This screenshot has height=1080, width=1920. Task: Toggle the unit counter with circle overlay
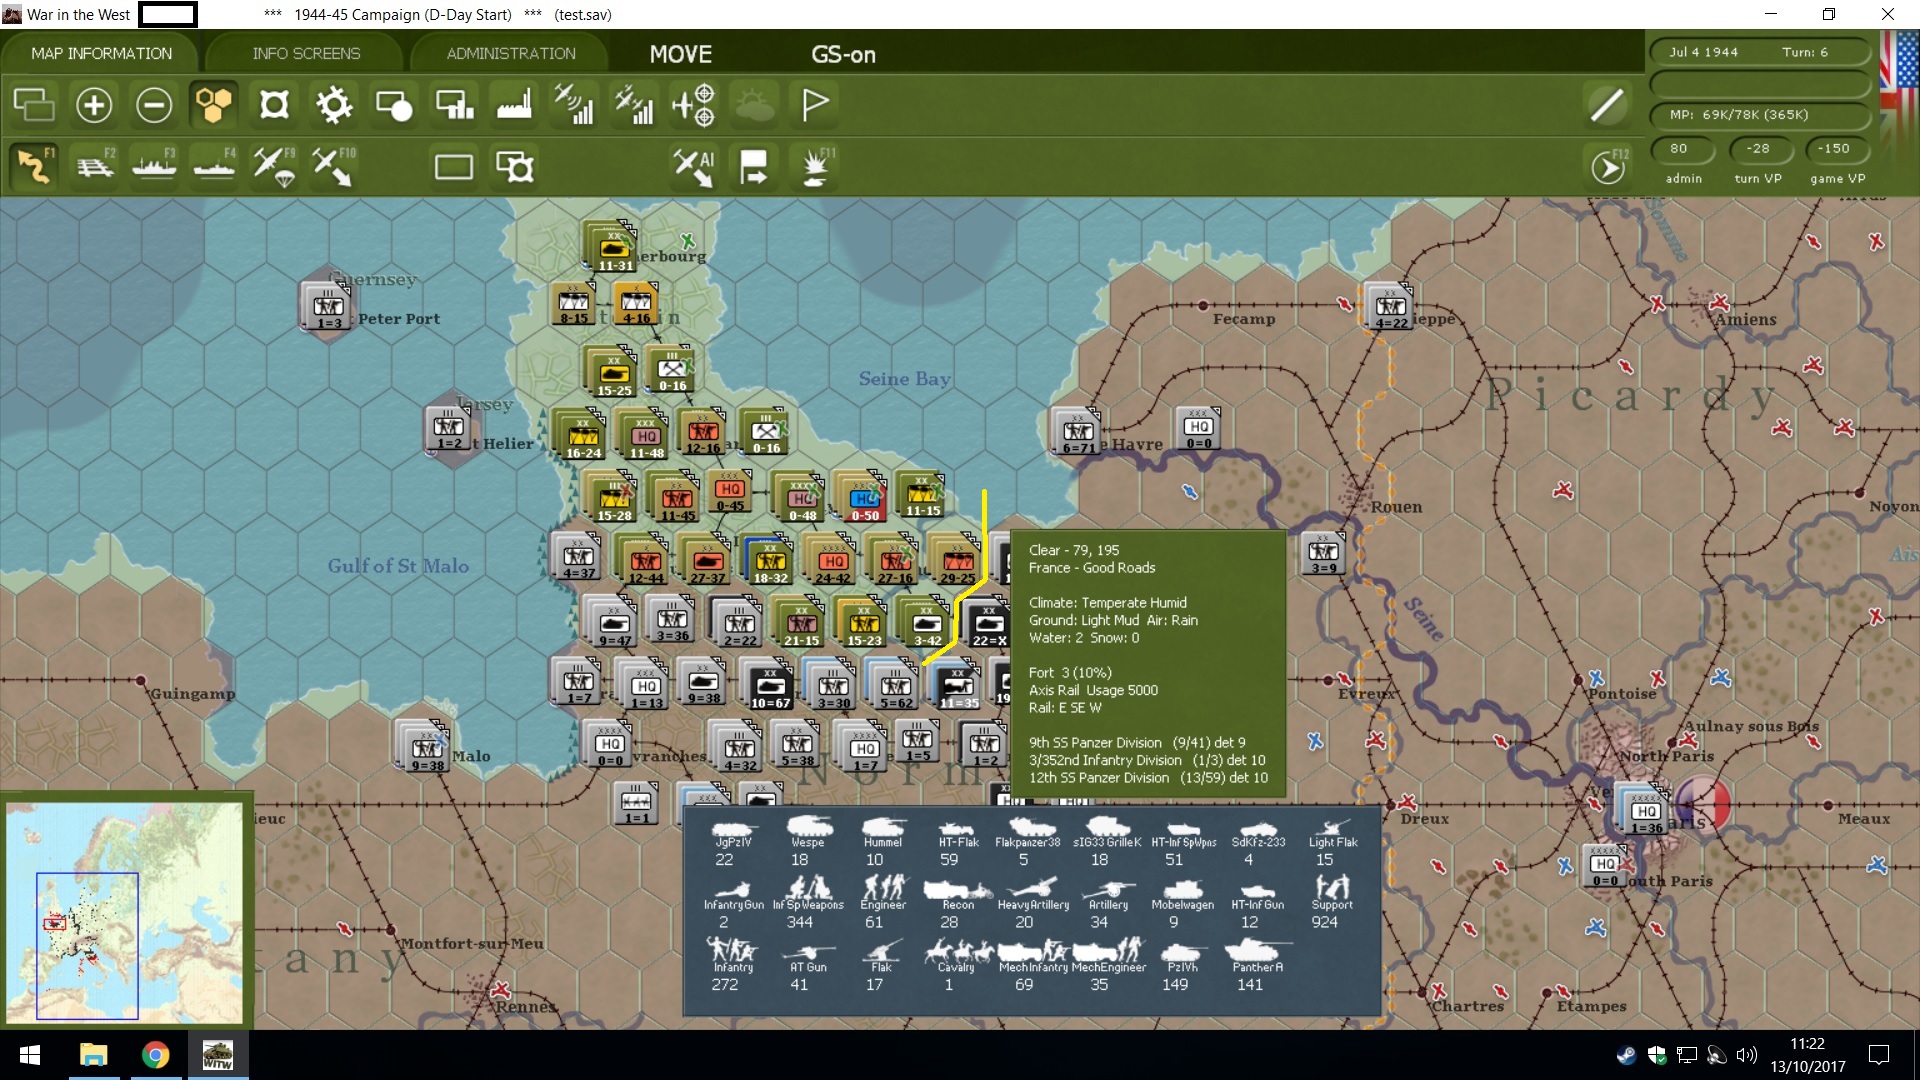394,104
